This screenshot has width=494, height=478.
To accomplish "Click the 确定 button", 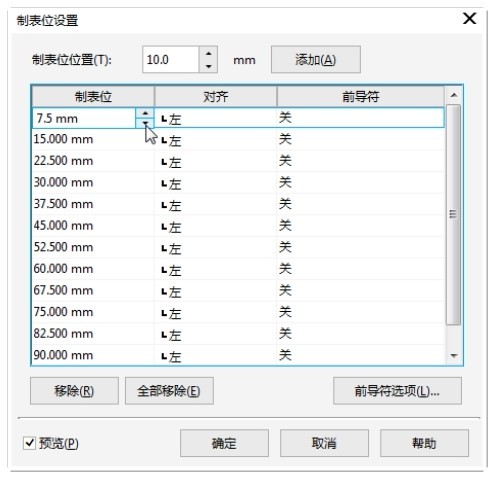I will tap(224, 443).
